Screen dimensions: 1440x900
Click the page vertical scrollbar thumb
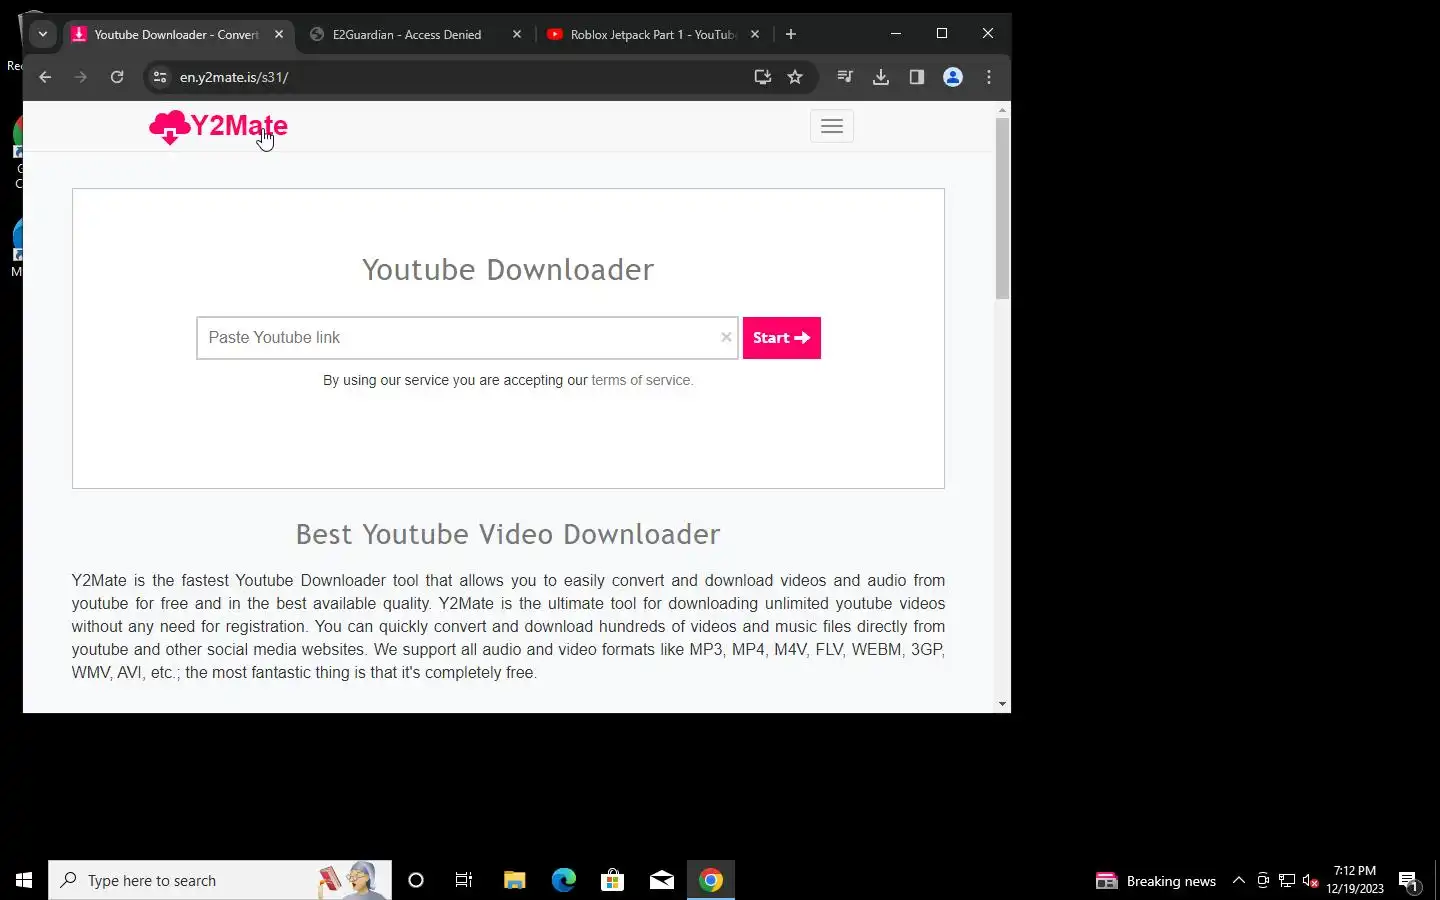pyautogui.click(x=1002, y=209)
